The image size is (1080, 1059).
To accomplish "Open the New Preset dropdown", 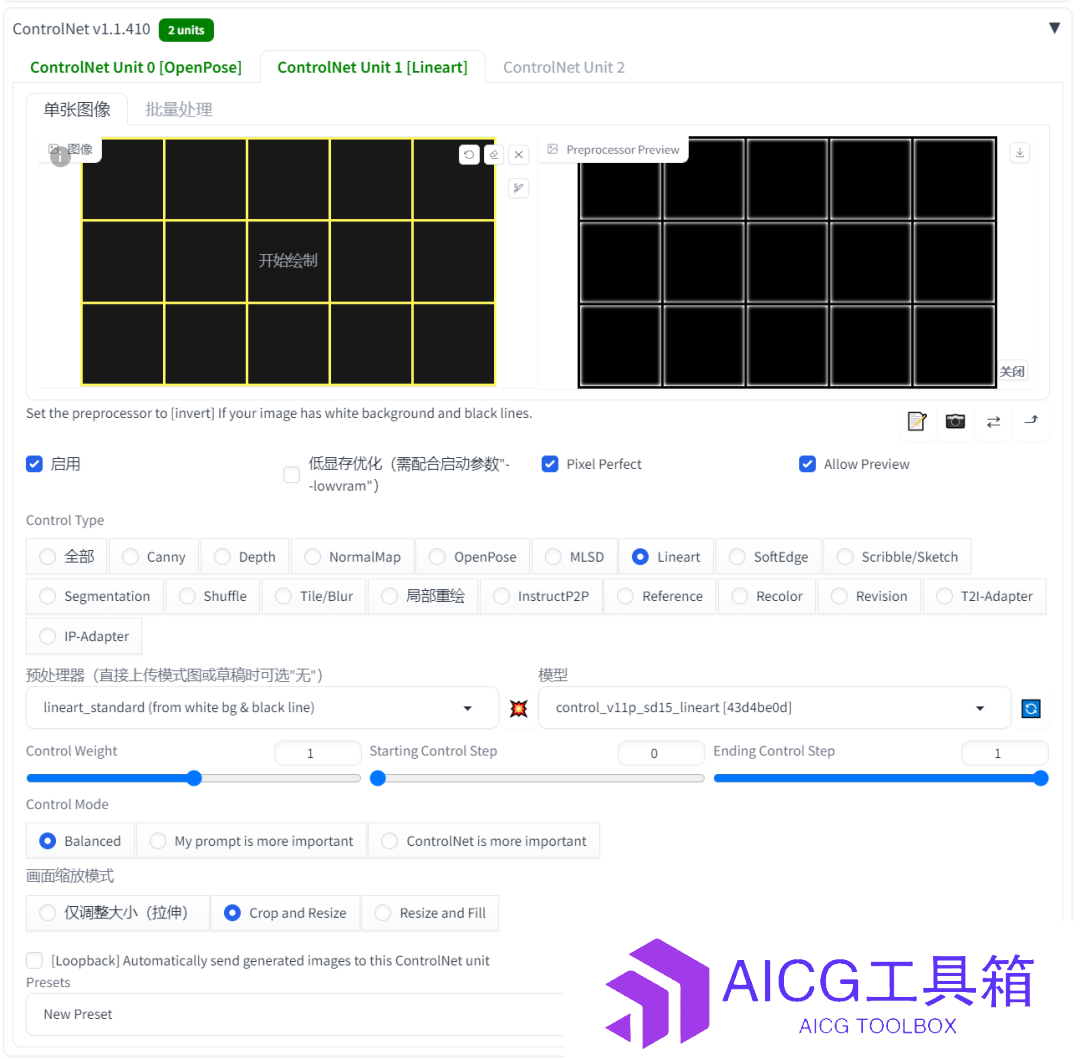I will click(x=296, y=1014).
